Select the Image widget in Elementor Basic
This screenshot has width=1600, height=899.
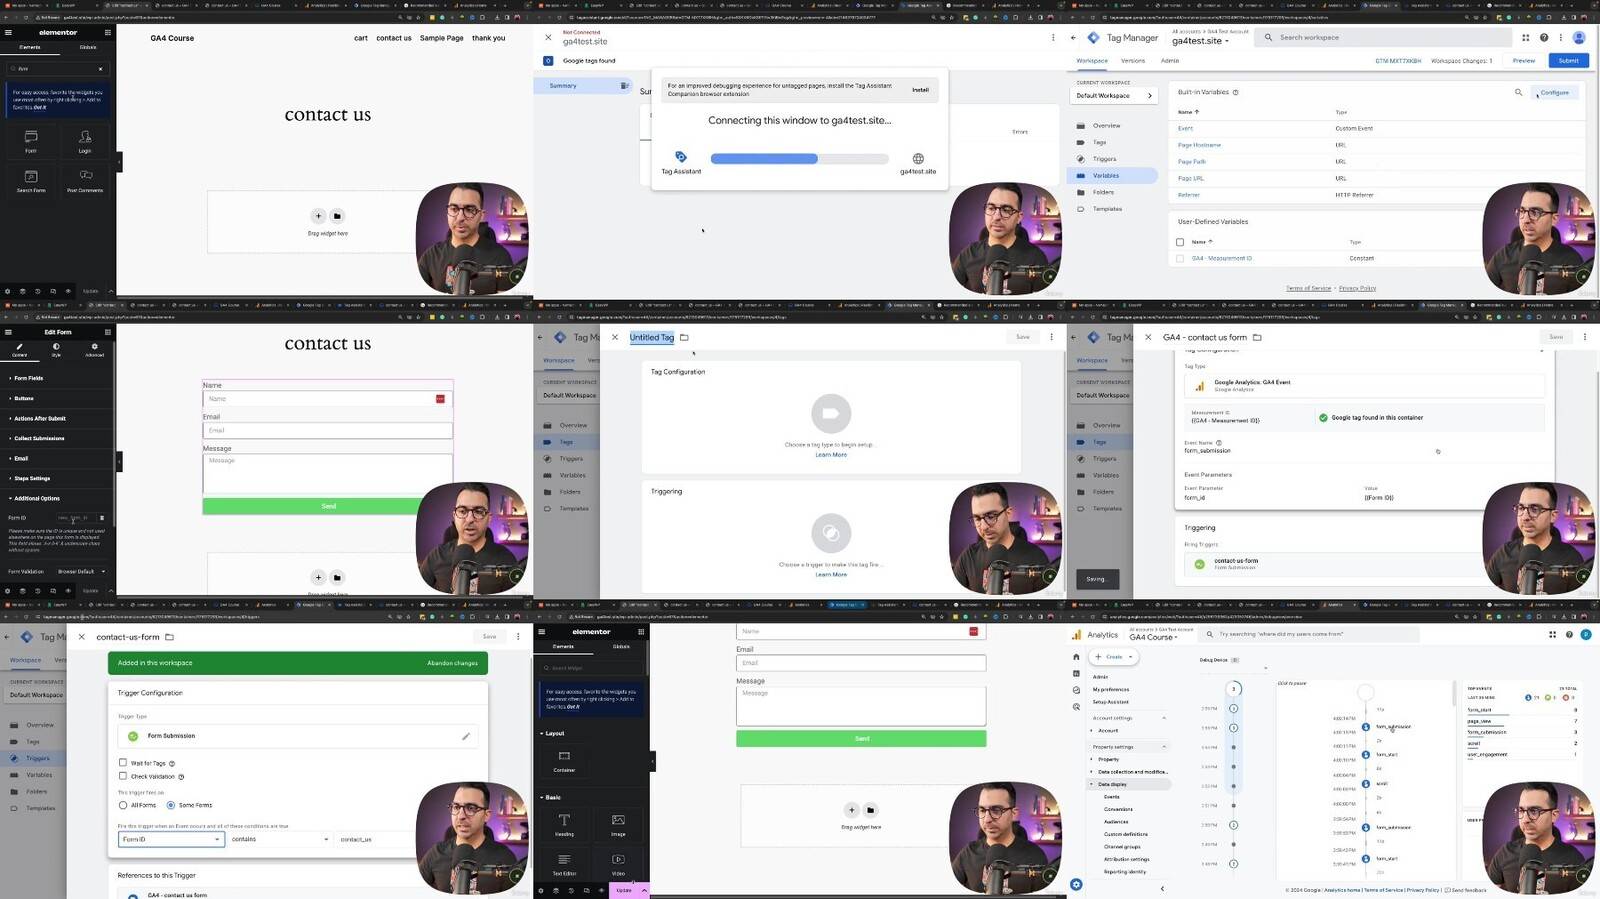click(x=618, y=824)
